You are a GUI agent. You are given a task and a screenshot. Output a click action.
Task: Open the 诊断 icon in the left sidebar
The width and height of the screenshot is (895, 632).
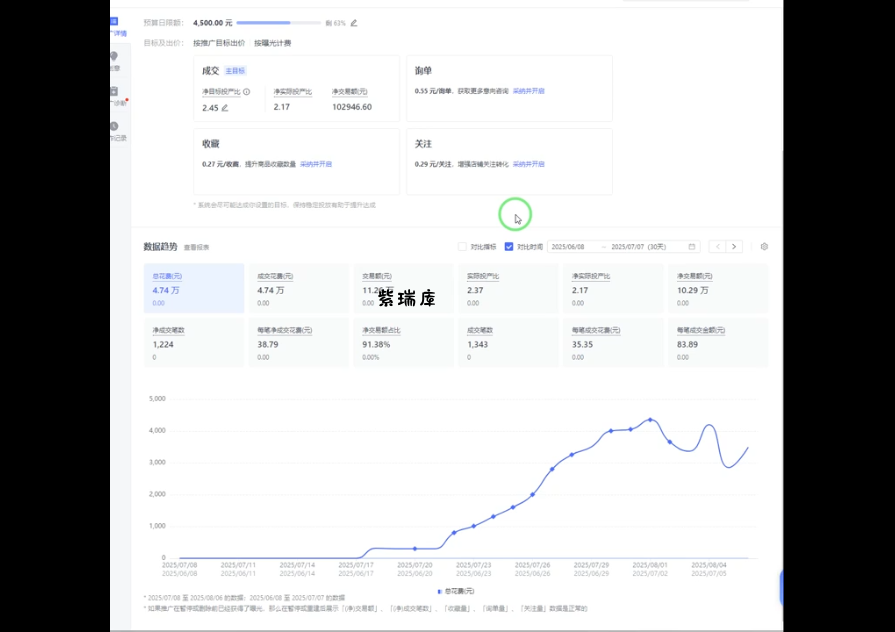click(114, 94)
